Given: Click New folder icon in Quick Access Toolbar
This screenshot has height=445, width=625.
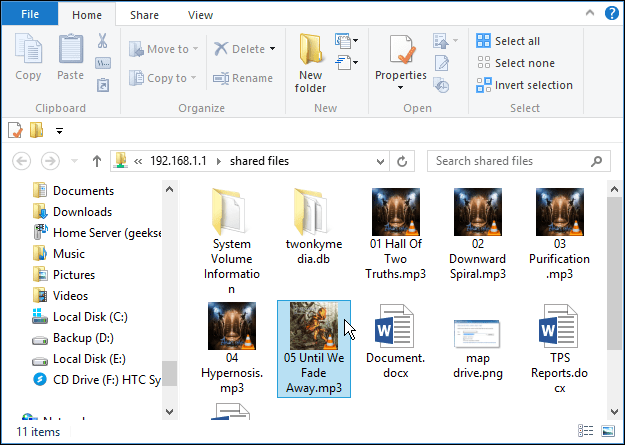Looking at the screenshot, I should coord(37,130).
